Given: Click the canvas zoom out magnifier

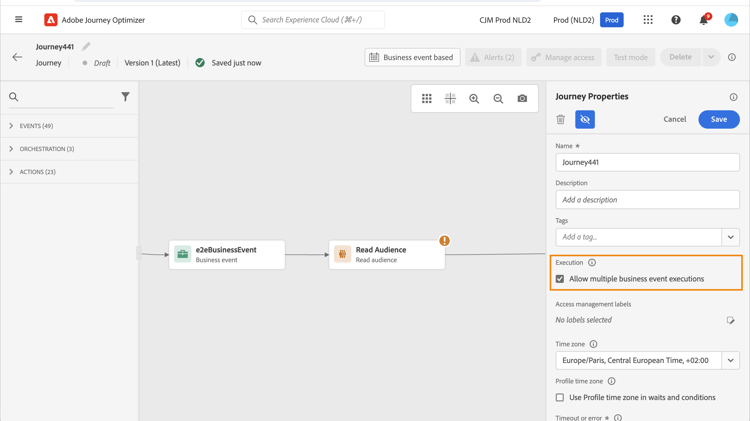Looking at the screenshot, I should [498, 99].
